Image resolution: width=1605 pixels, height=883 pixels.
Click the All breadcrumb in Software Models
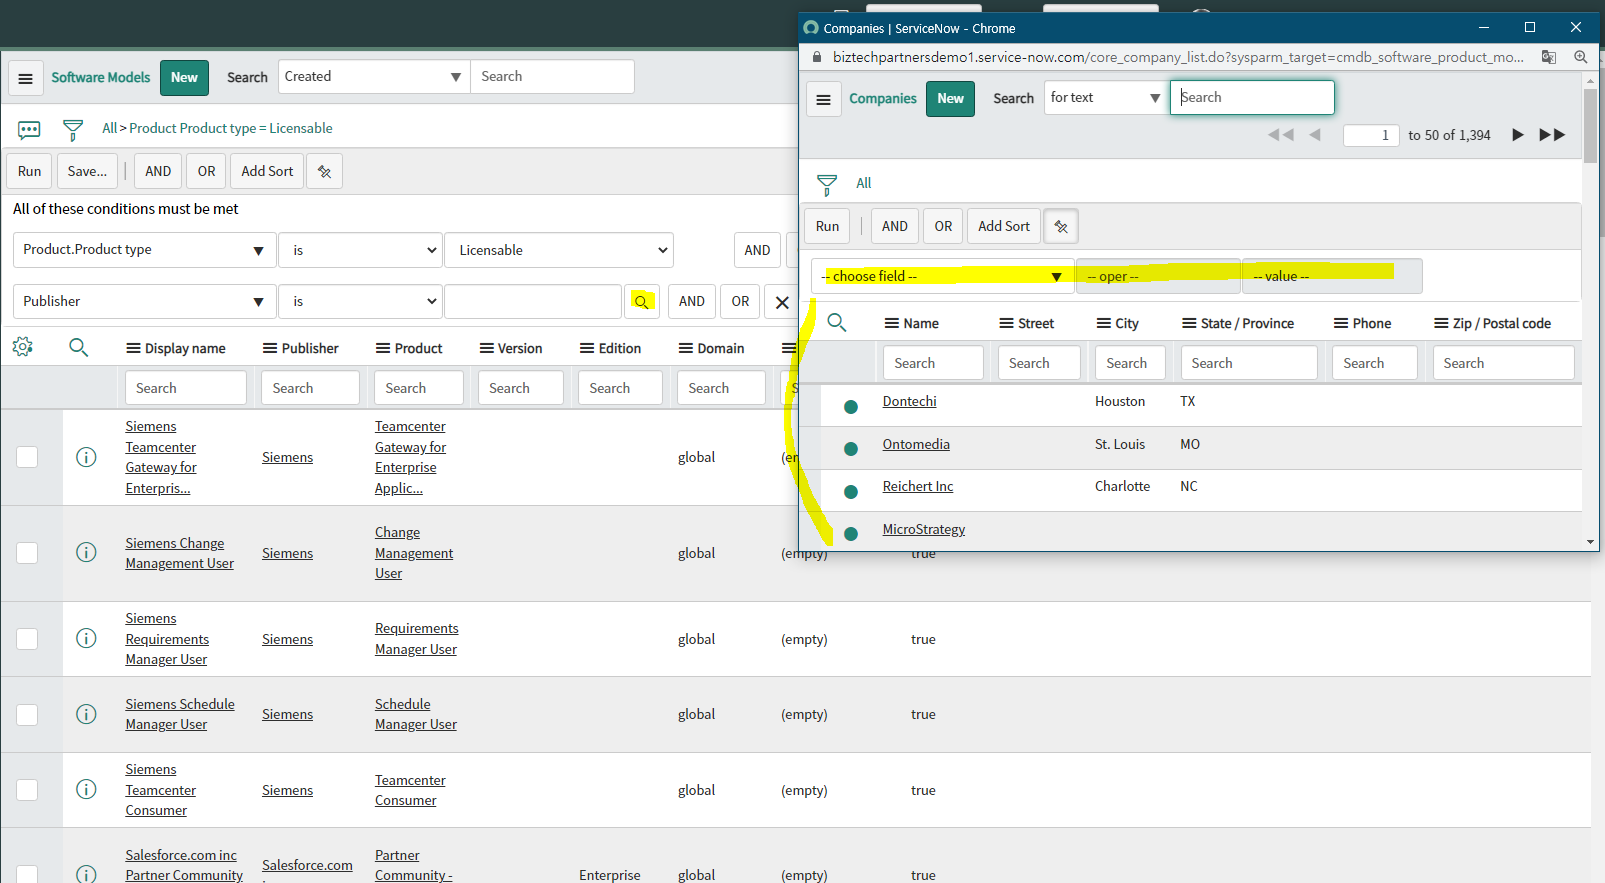109,128
